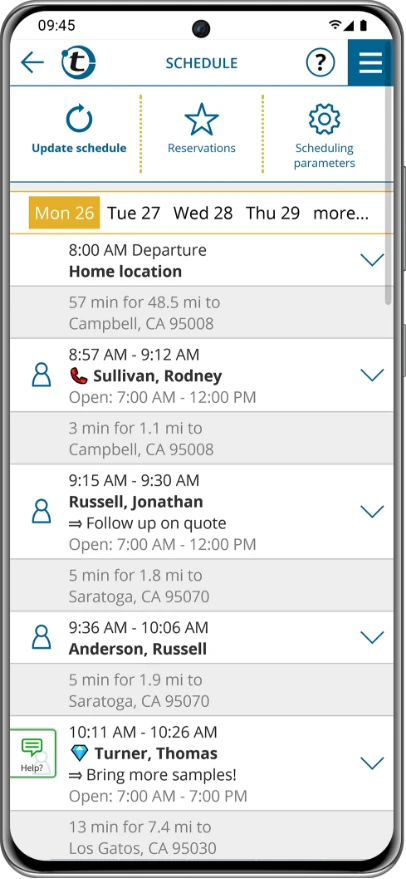The width and height of the screenshot is (406, 879).
Task: Open the question mark help icon
Action: coord(320,62)
